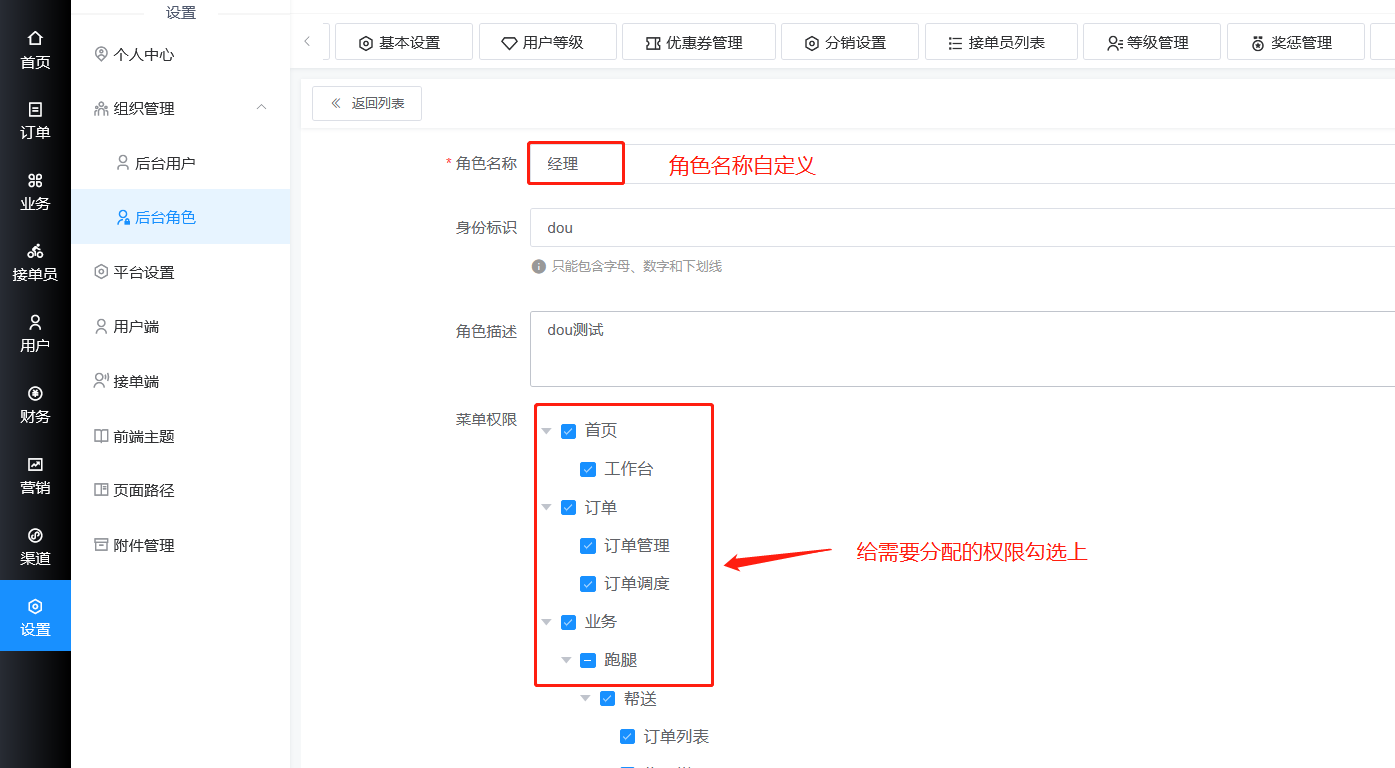The image size is (1395, 768).
Task: Uncheck the 首页 checkbox
Action: [x=569, y=431]
